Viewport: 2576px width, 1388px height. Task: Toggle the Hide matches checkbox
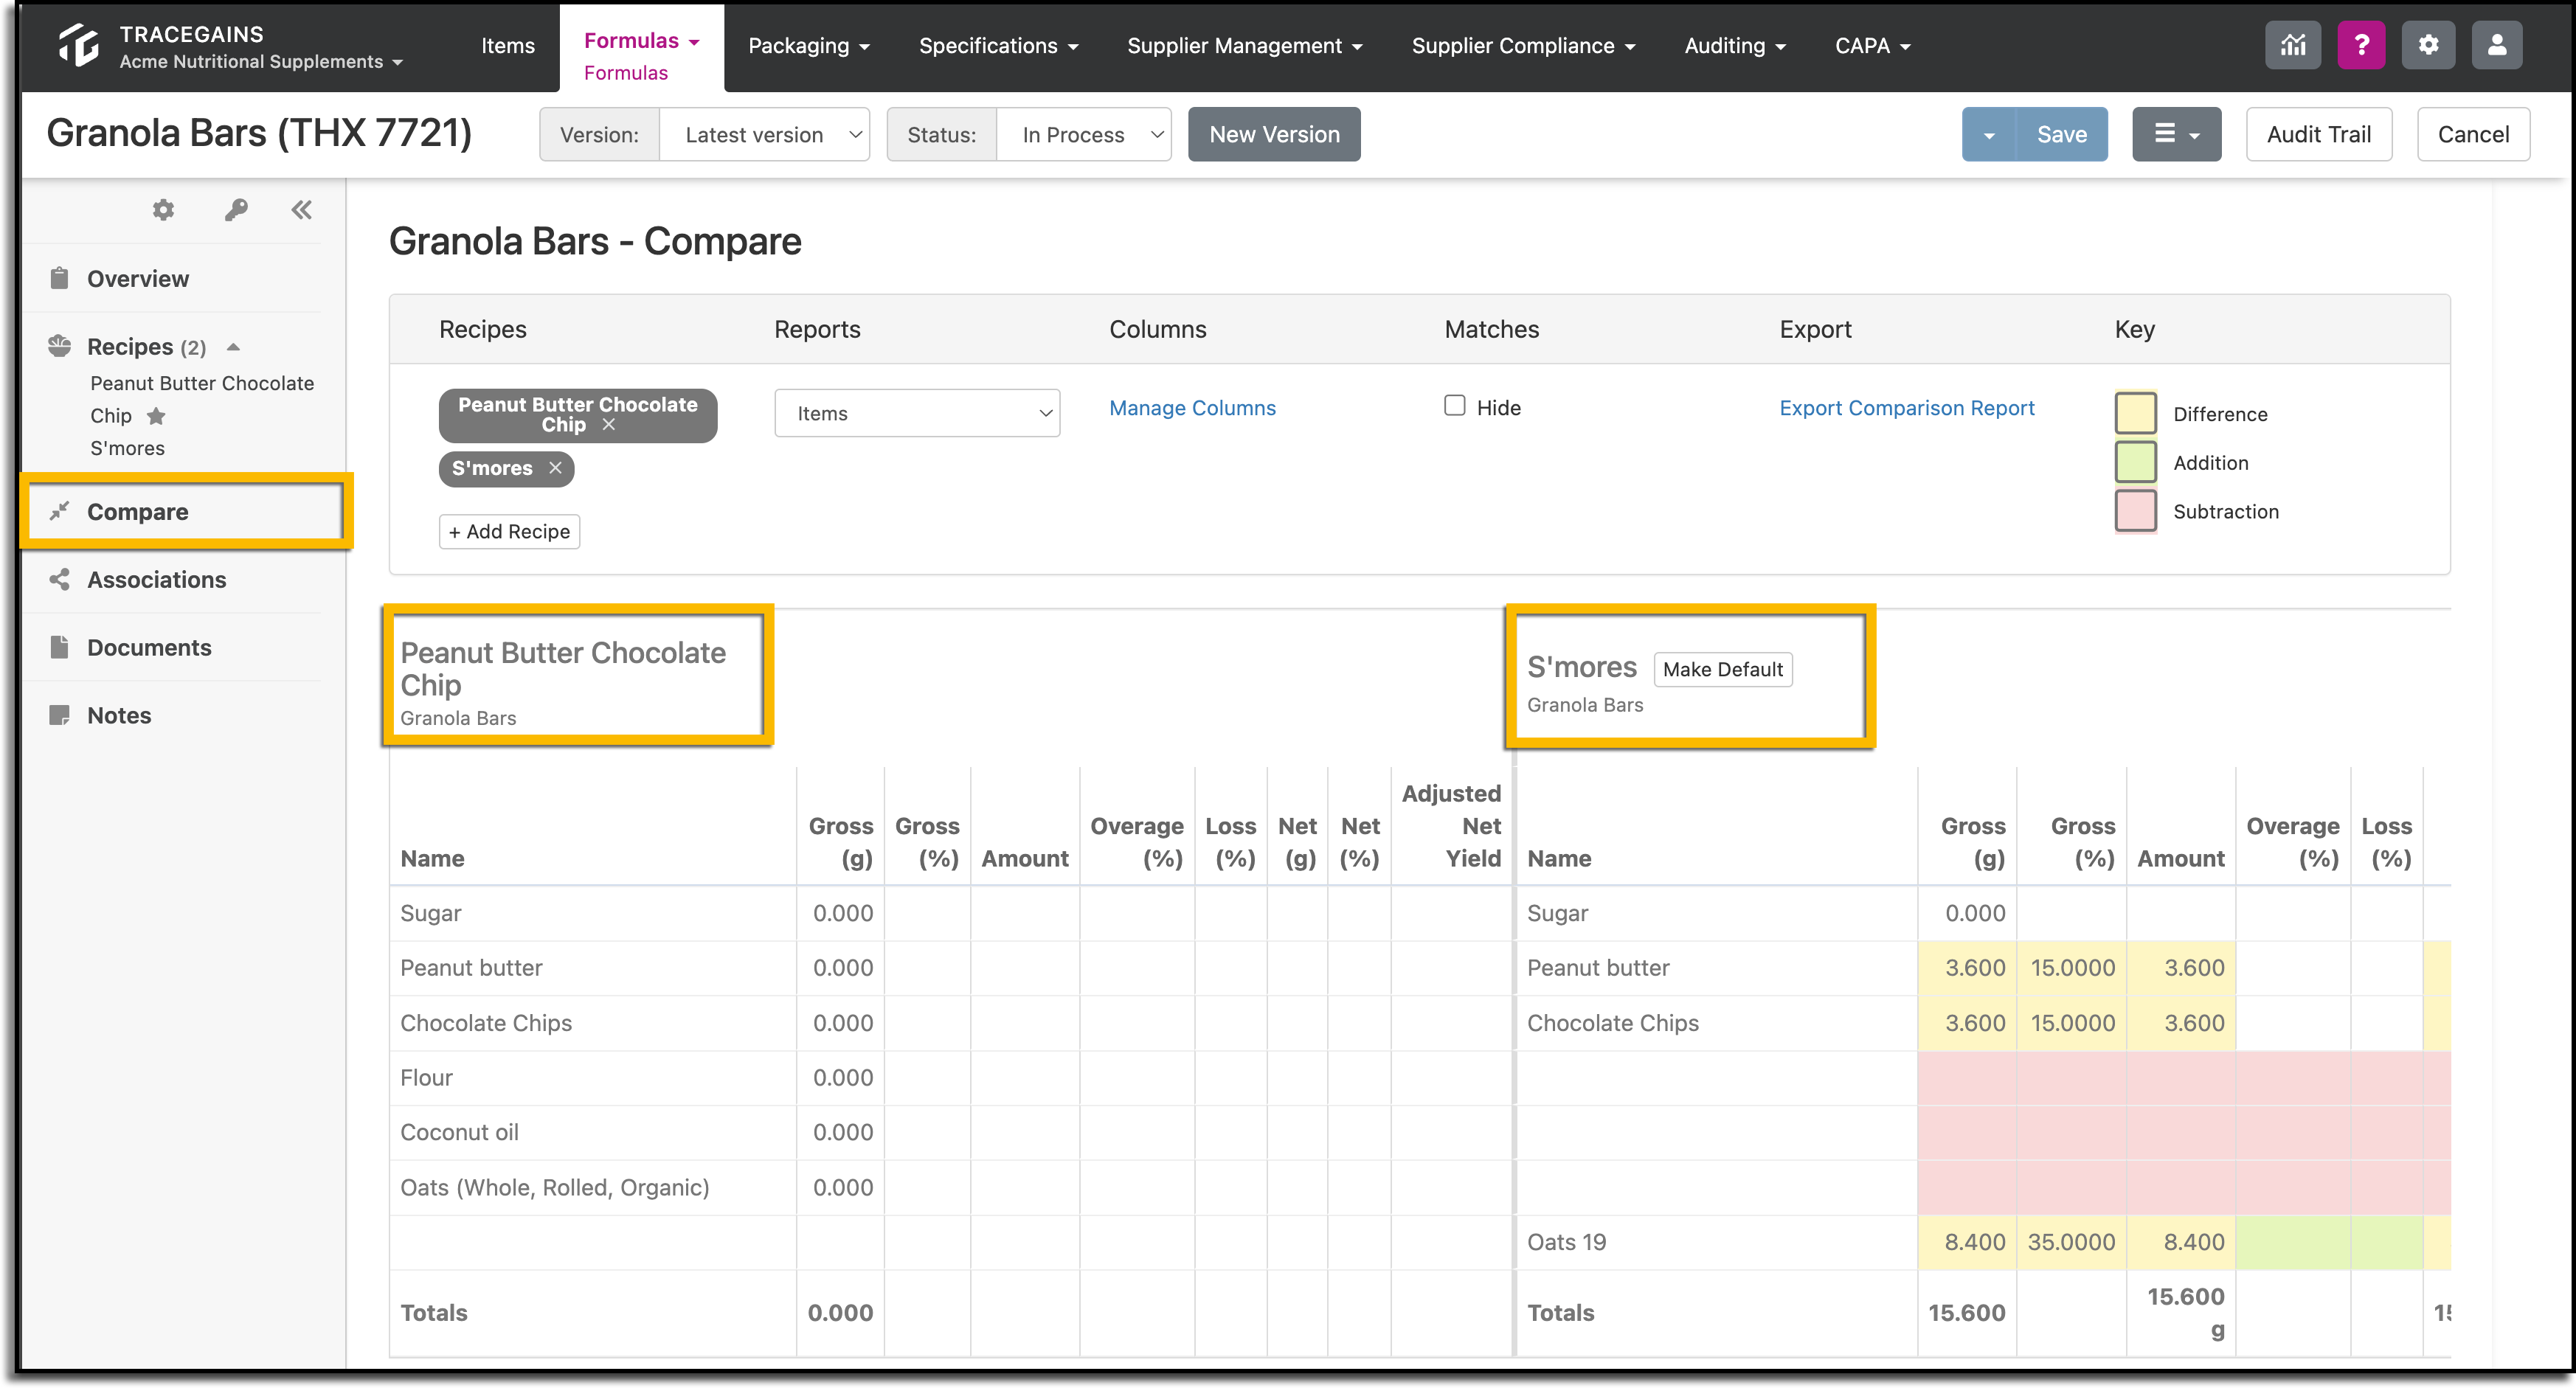[1455, 405]
